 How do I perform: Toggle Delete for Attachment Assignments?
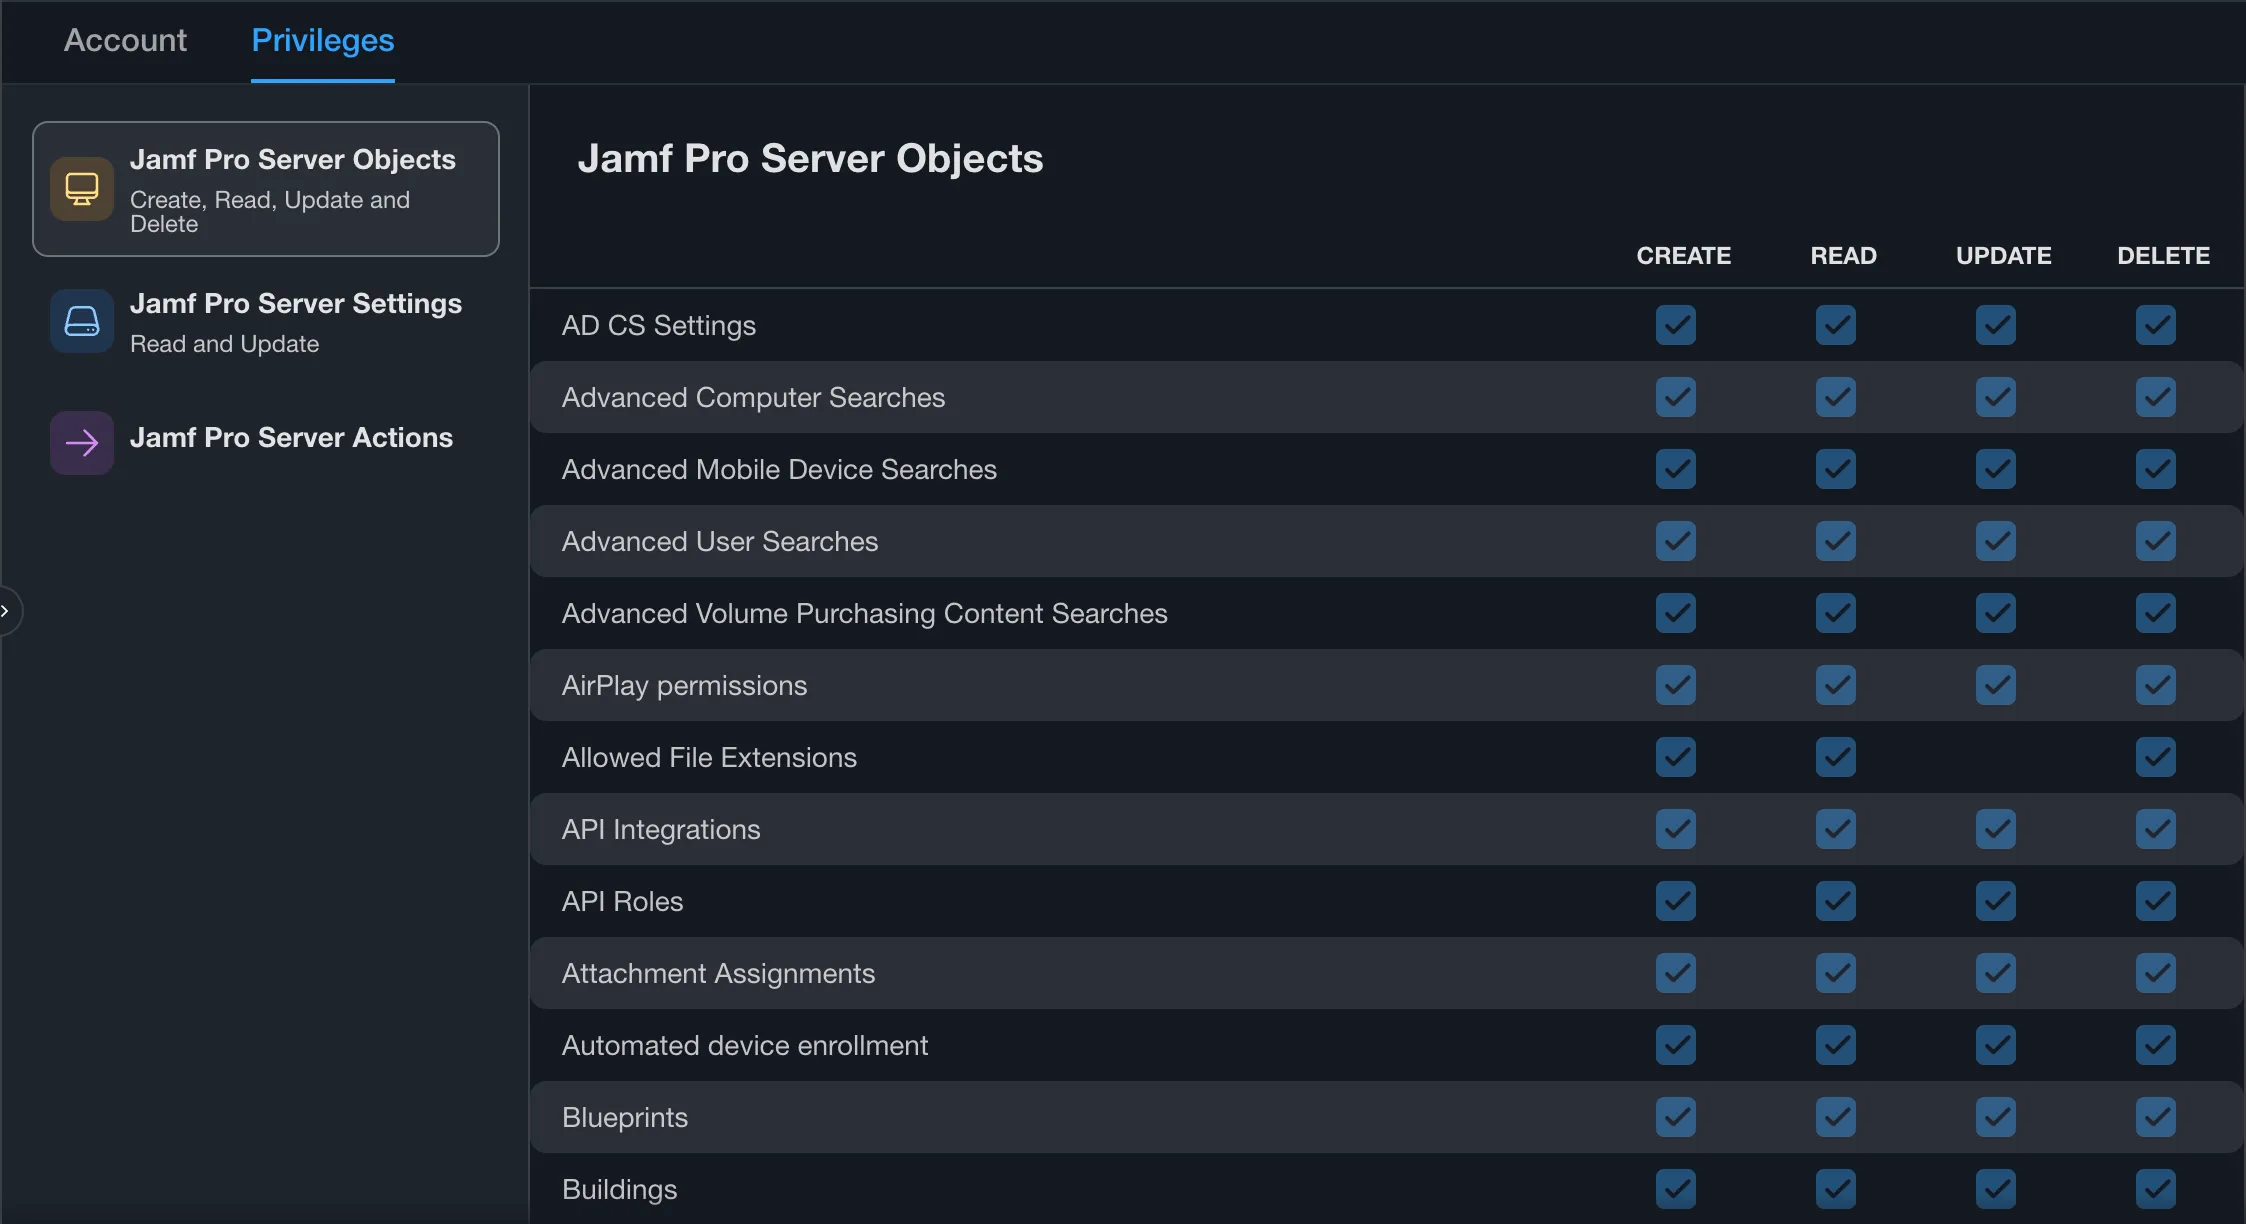2156,973
